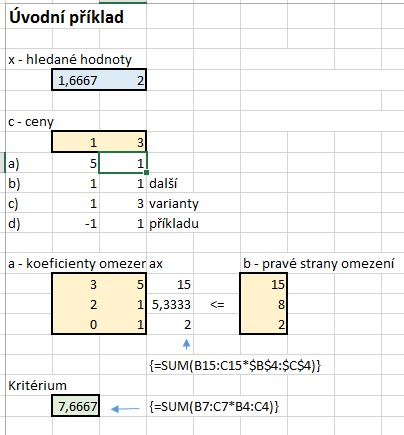Click the '<=' operator cell
The height and width of the screenshot is (435, 404).
coord(217,304)
